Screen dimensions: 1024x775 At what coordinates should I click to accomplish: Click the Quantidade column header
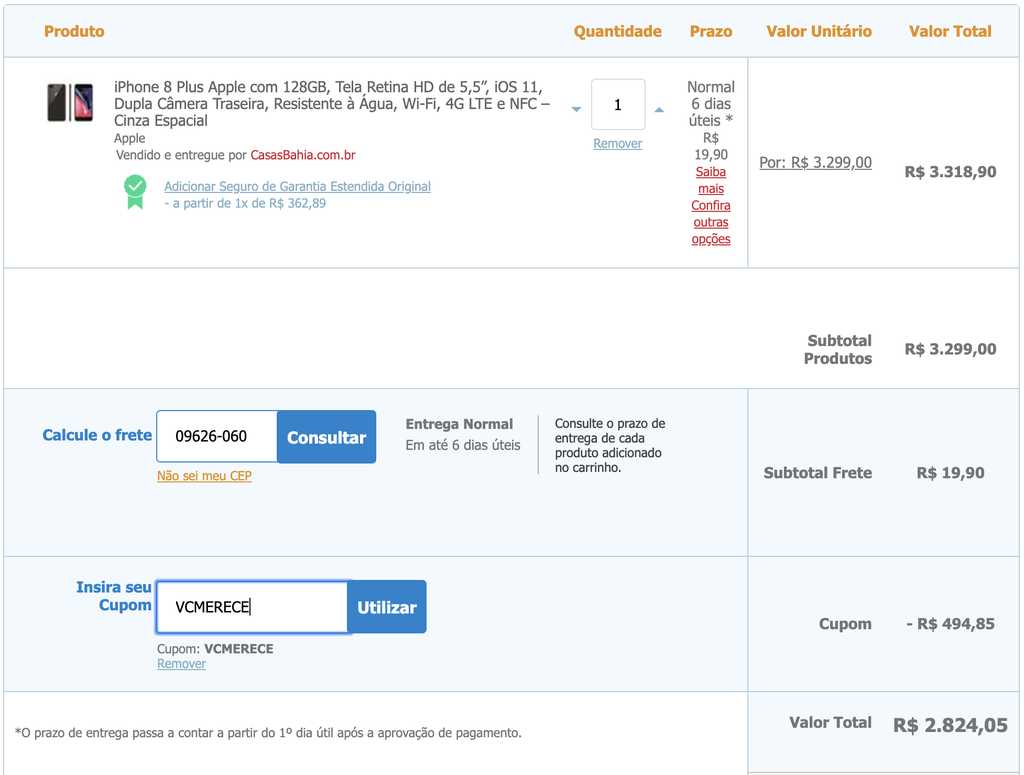point(618,31)
